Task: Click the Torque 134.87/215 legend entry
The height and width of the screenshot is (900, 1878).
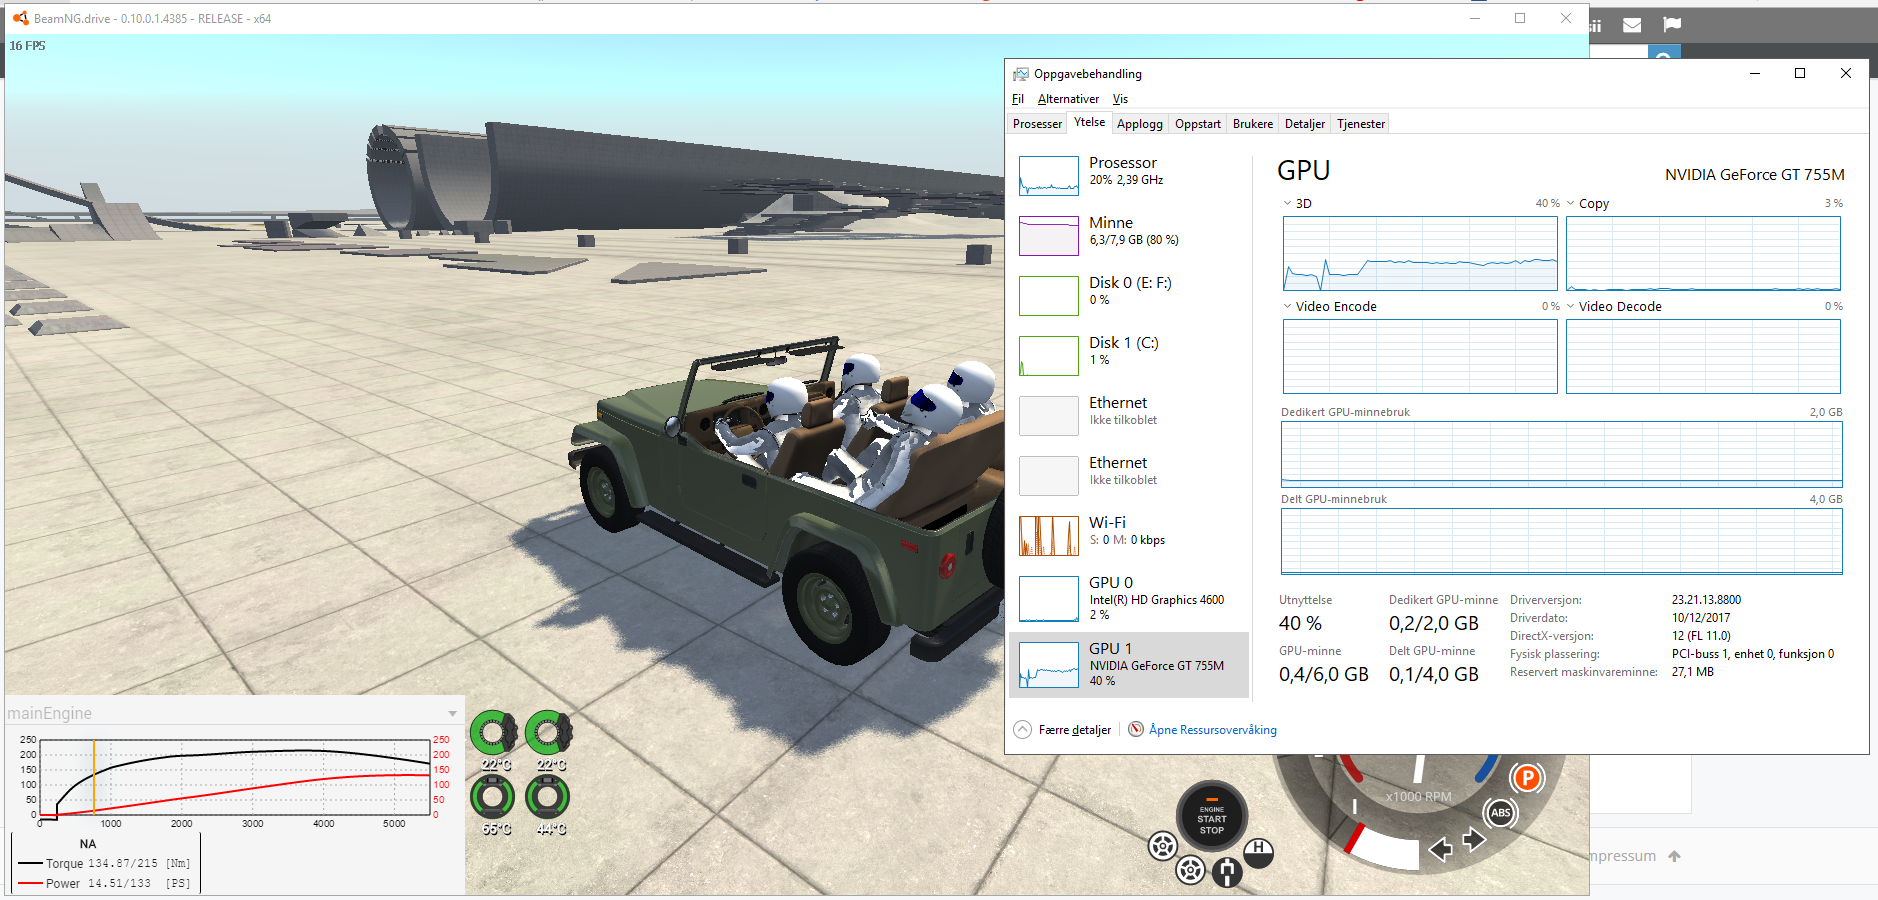Action: tap(103, 863)
